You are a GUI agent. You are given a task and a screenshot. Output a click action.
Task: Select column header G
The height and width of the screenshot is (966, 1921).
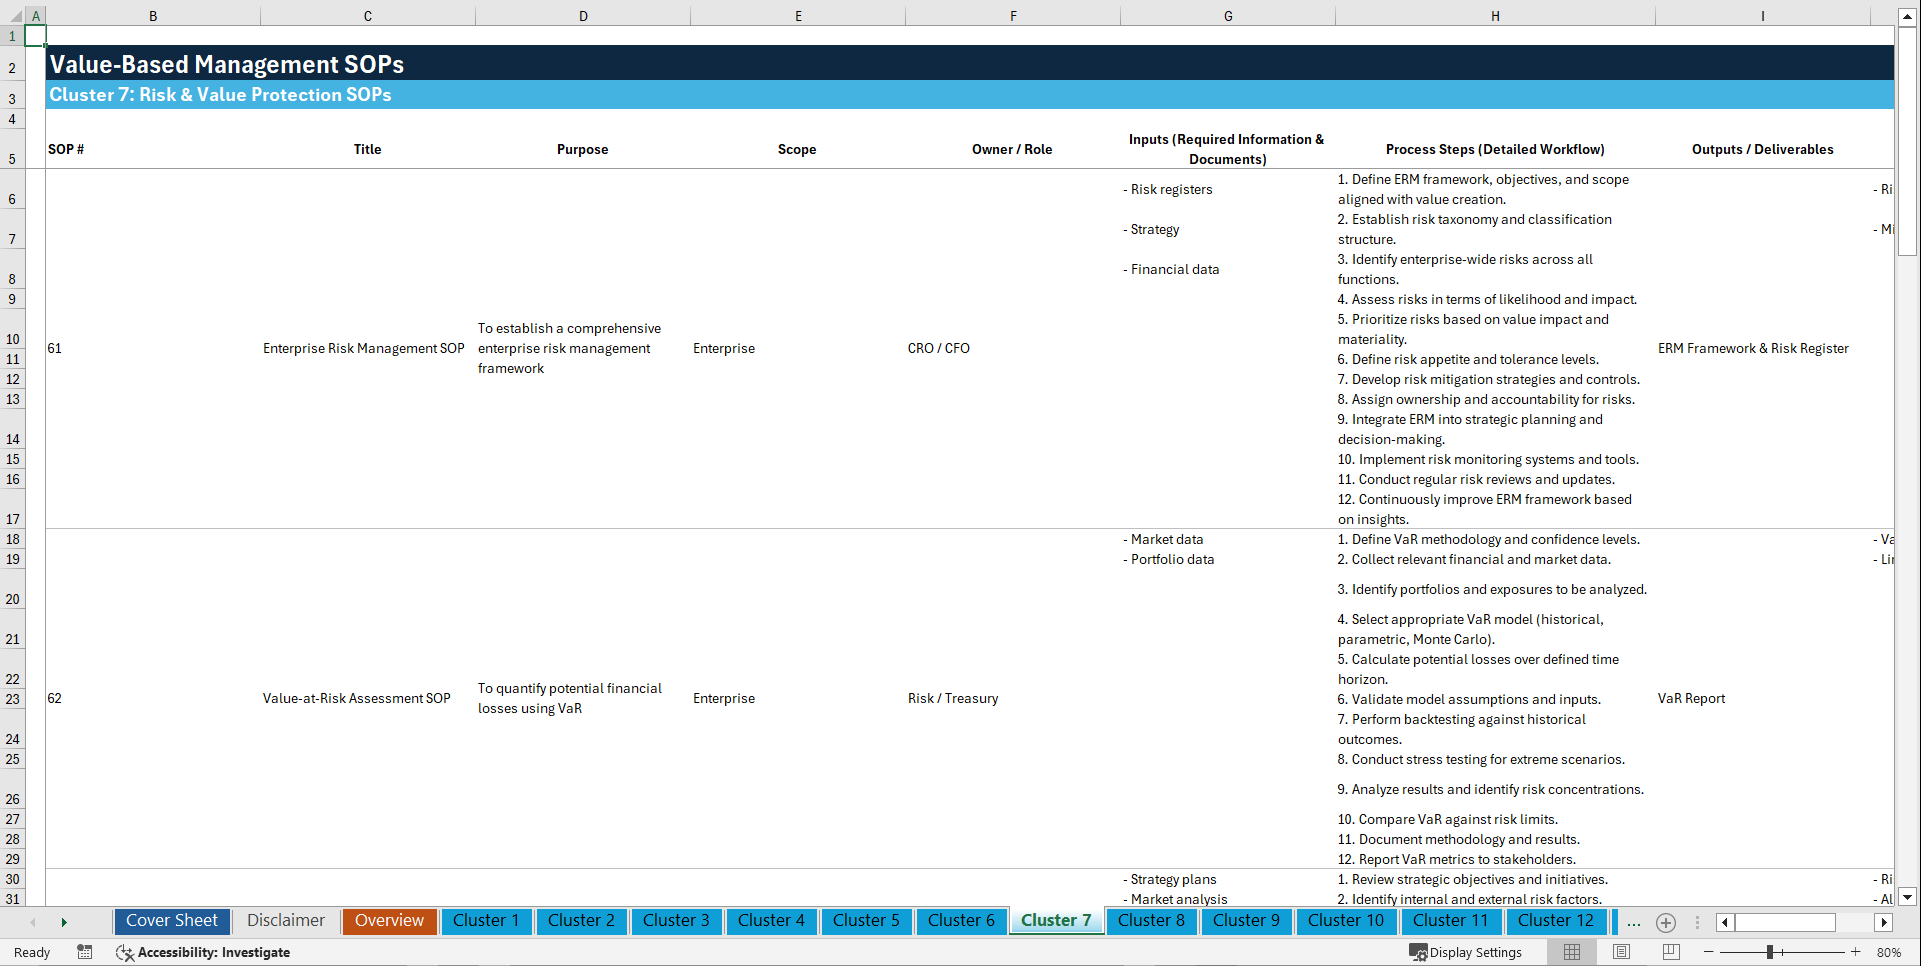point(1227,16)
